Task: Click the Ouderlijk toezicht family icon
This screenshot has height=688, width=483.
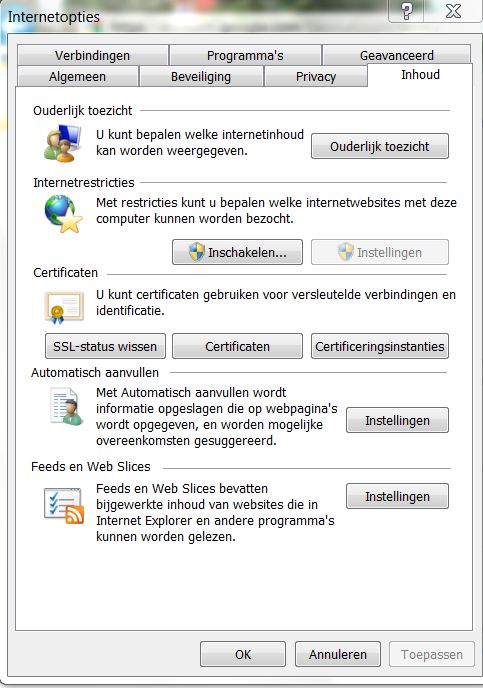Action: tap(63, 143)
